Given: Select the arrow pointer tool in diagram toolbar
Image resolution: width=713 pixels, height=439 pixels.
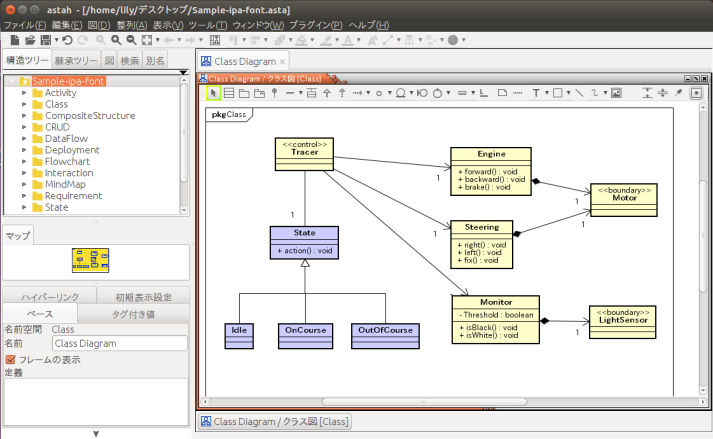Looking at the screenshot, I should [213, 93].
